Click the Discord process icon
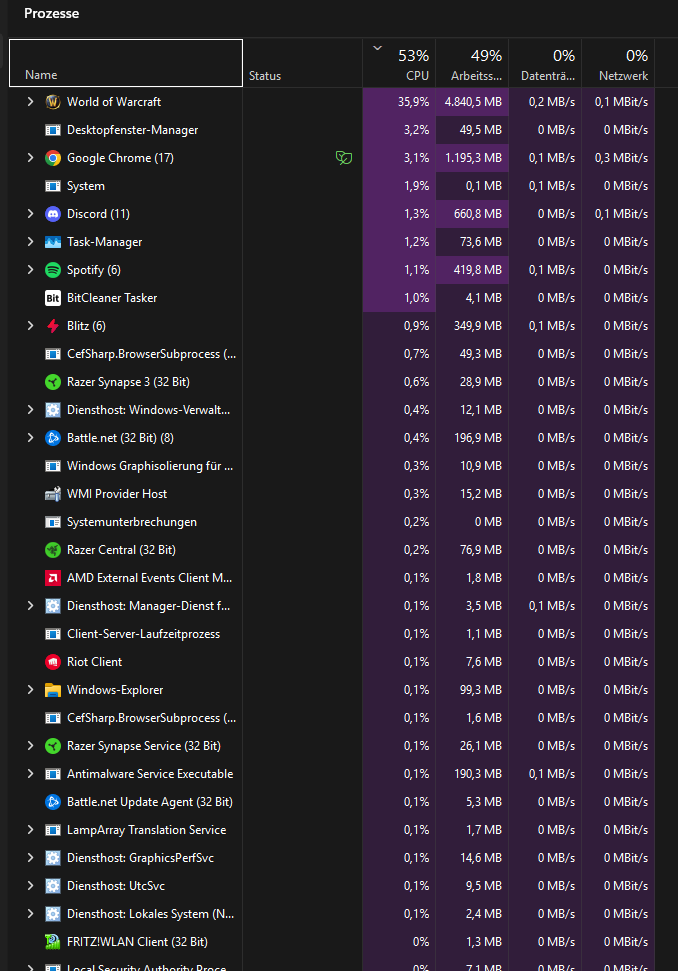This screenshot has width=678, height=971. click(x=53, y=214)
